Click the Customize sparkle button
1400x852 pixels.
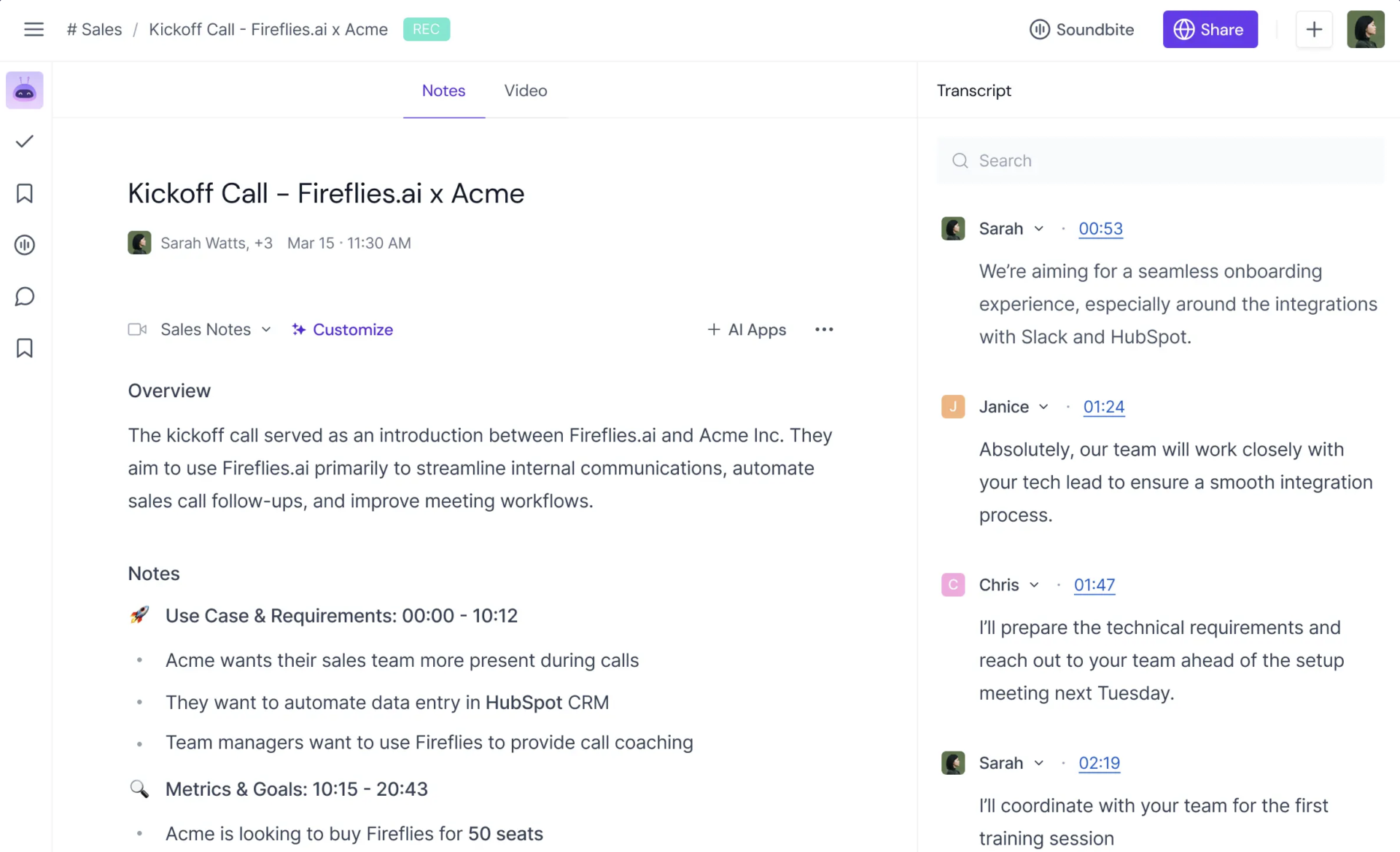(342, 329)
